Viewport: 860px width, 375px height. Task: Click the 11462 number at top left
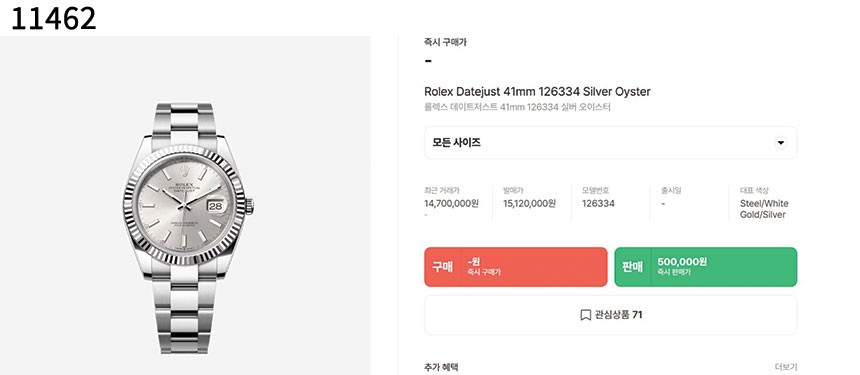53,18
